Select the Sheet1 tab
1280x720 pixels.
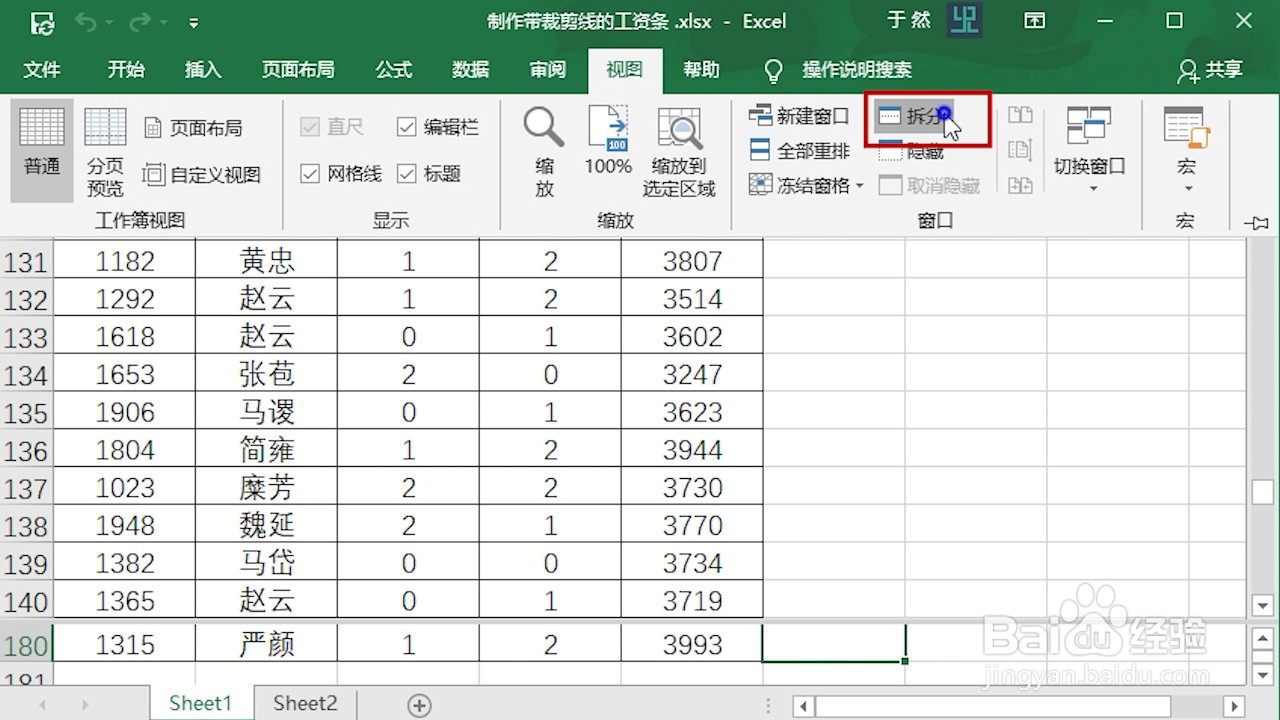tap(200, 703)
